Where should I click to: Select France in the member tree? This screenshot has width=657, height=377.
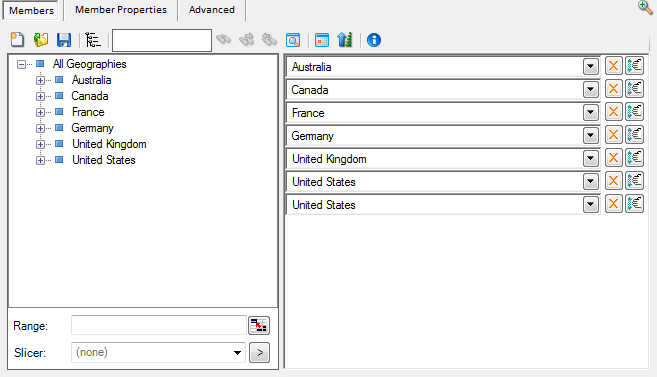pos(88,112)
